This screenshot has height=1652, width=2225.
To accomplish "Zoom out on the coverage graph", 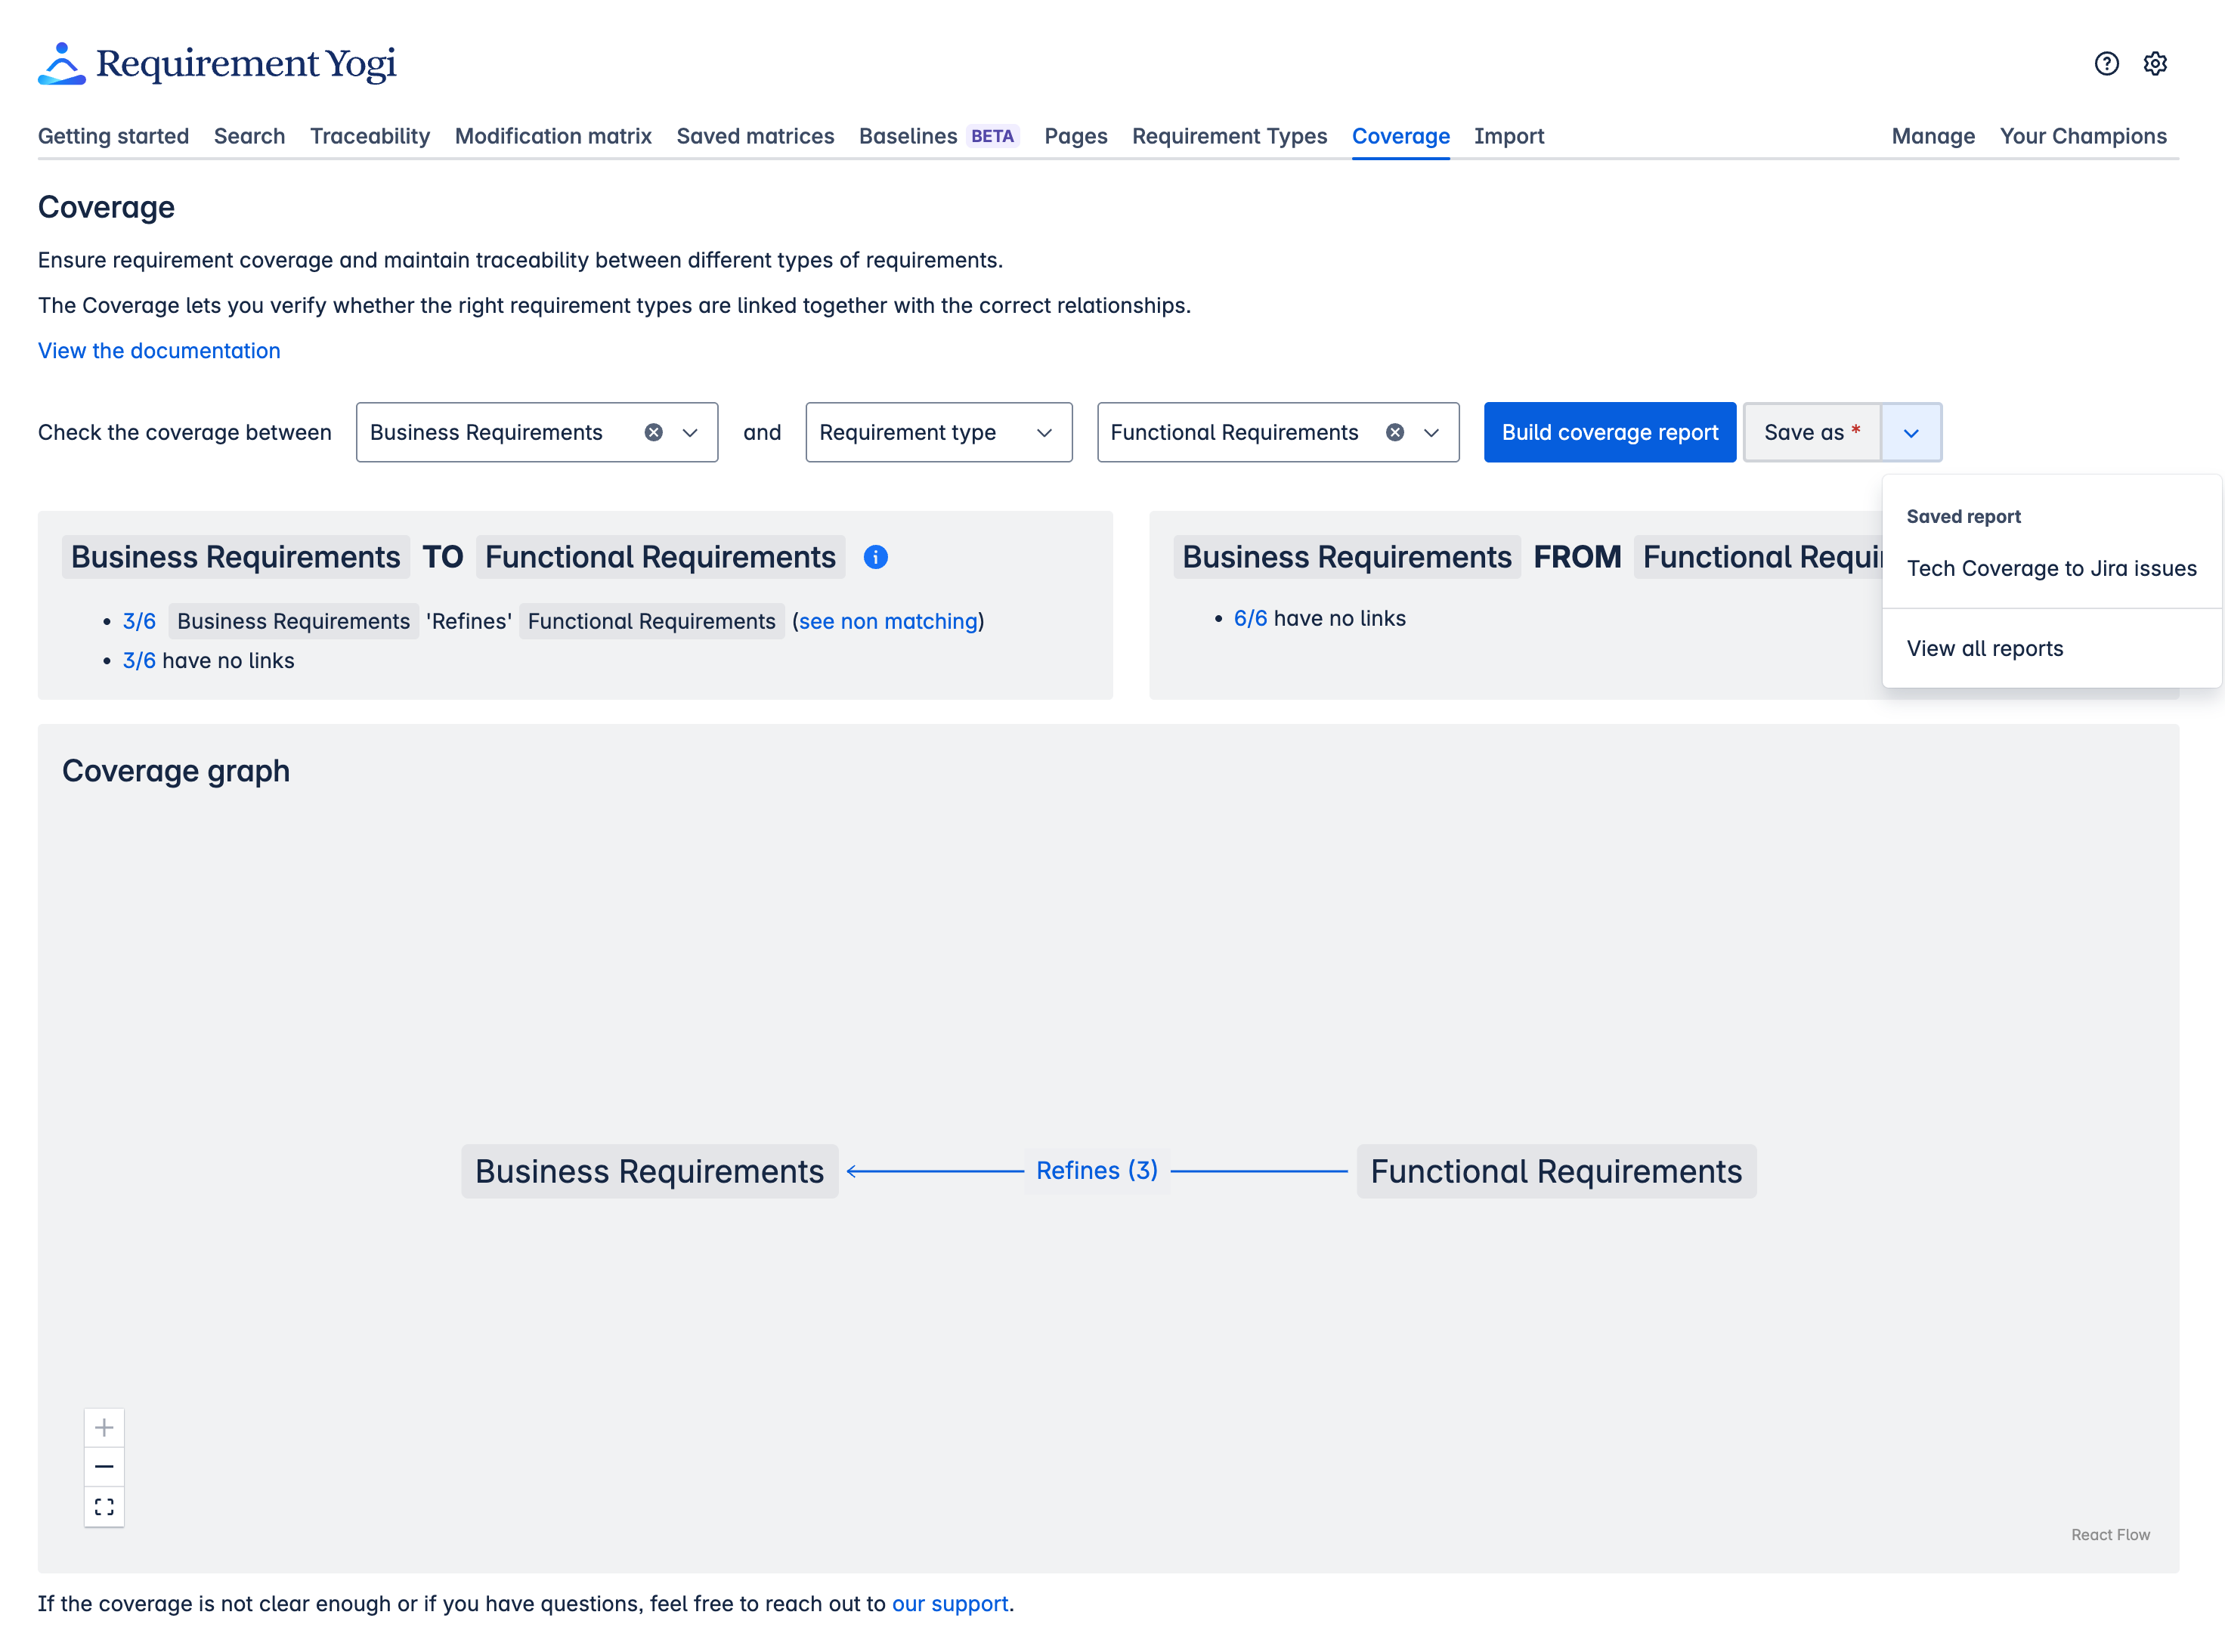I will pos(104,1466).
